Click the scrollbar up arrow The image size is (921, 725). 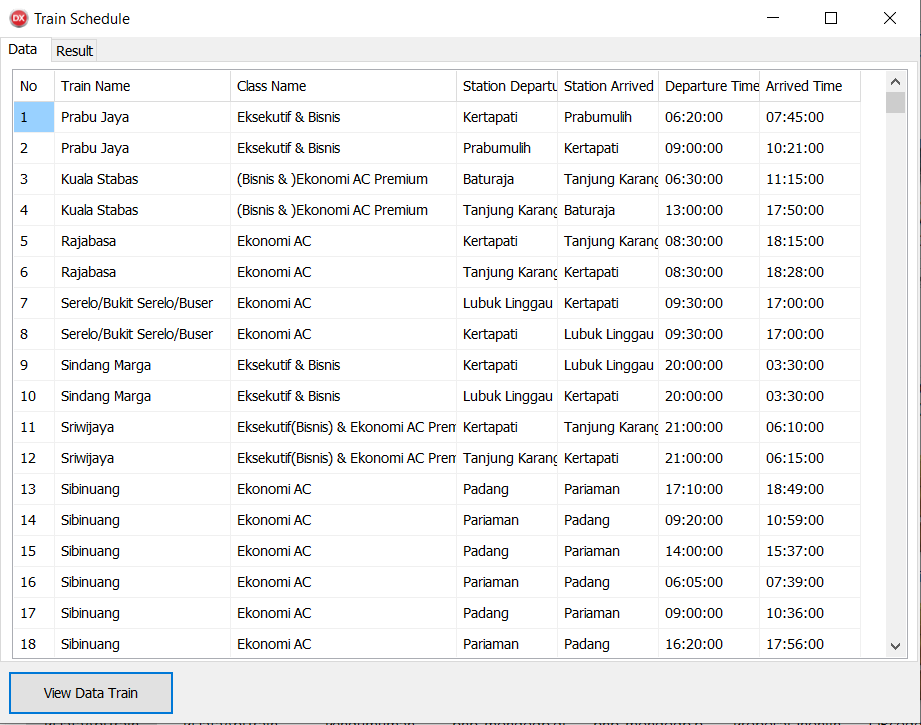[895, 82]
